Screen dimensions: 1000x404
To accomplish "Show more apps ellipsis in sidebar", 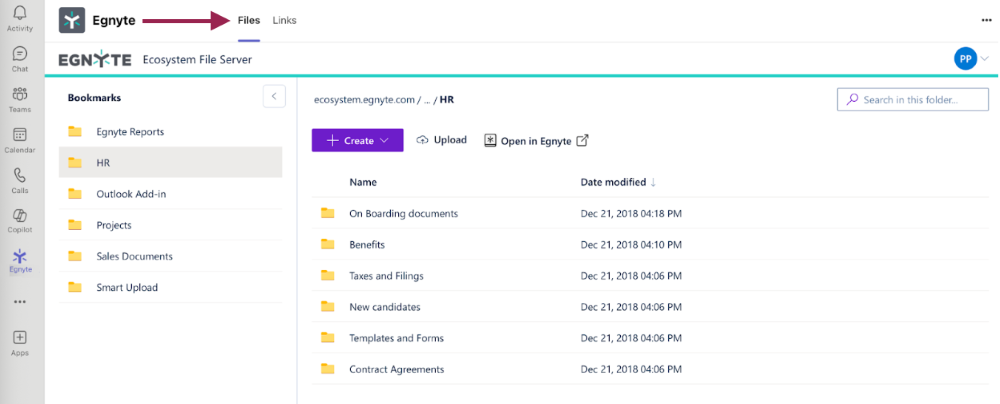I will (x=20, y=302).
